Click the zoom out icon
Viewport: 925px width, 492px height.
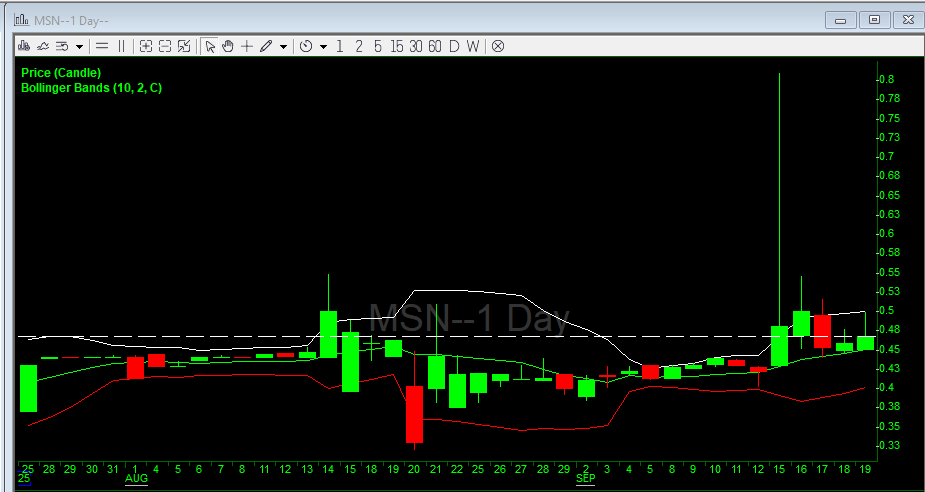pos(165,46)
